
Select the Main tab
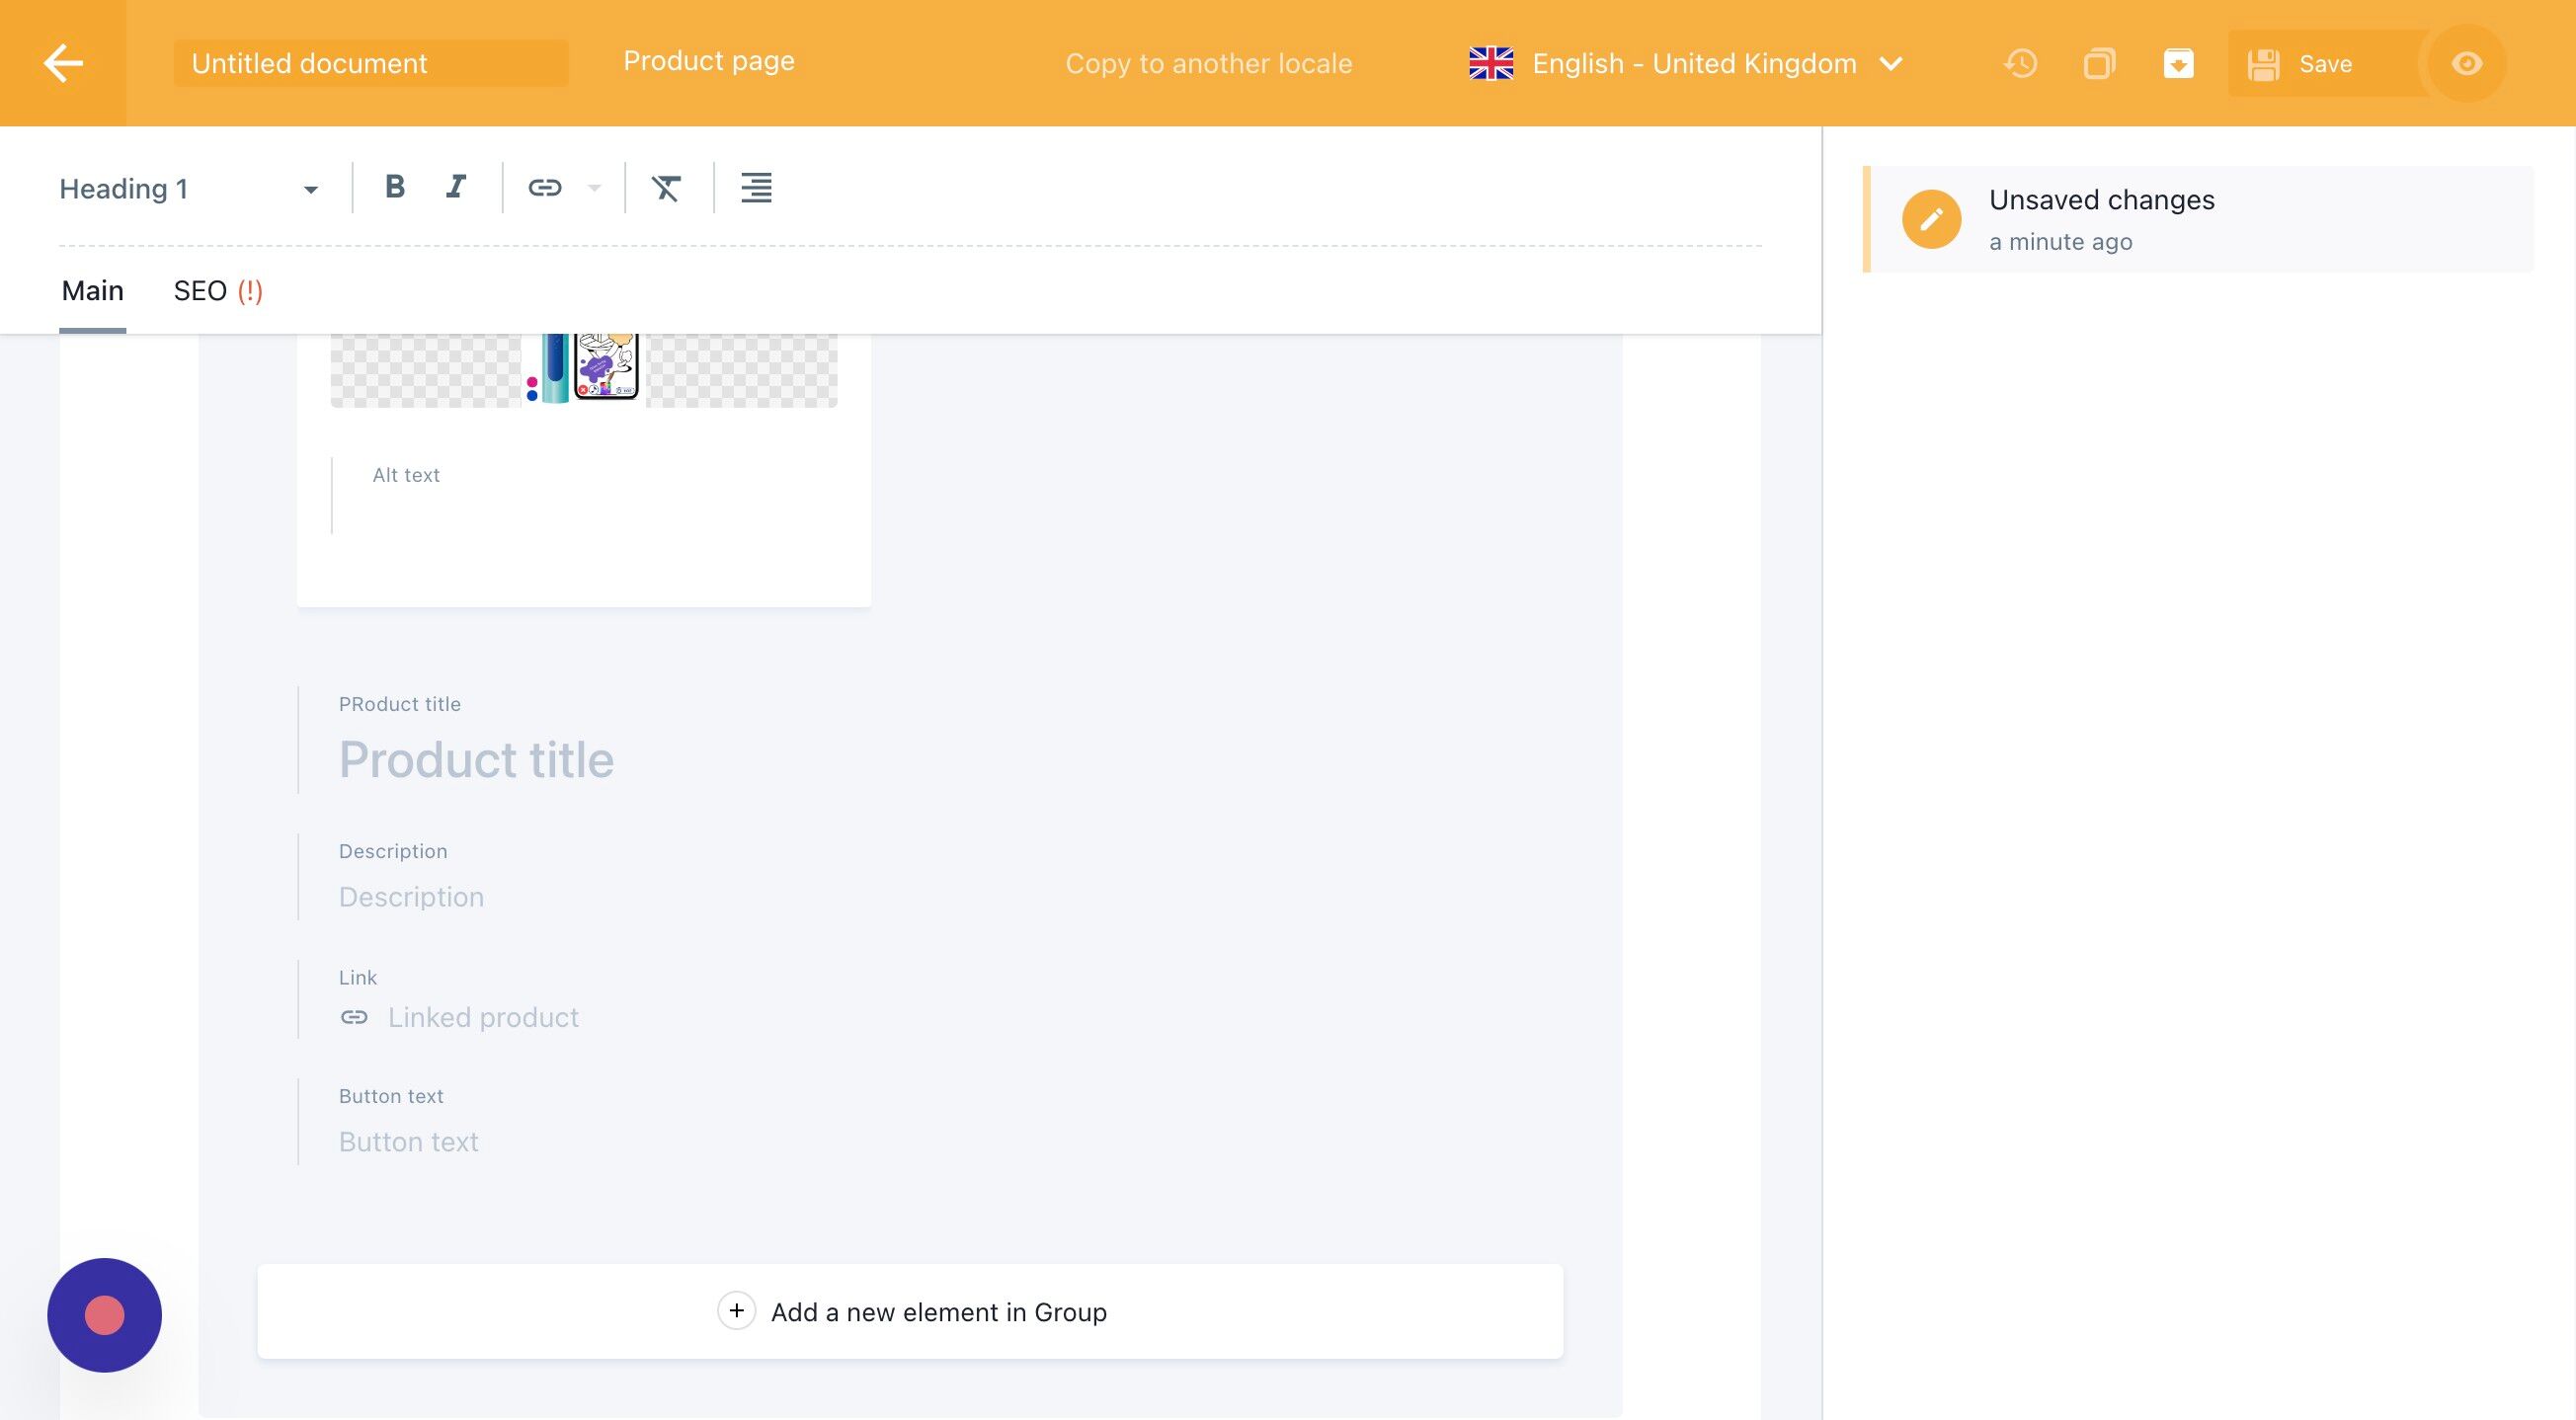(92, 291)
